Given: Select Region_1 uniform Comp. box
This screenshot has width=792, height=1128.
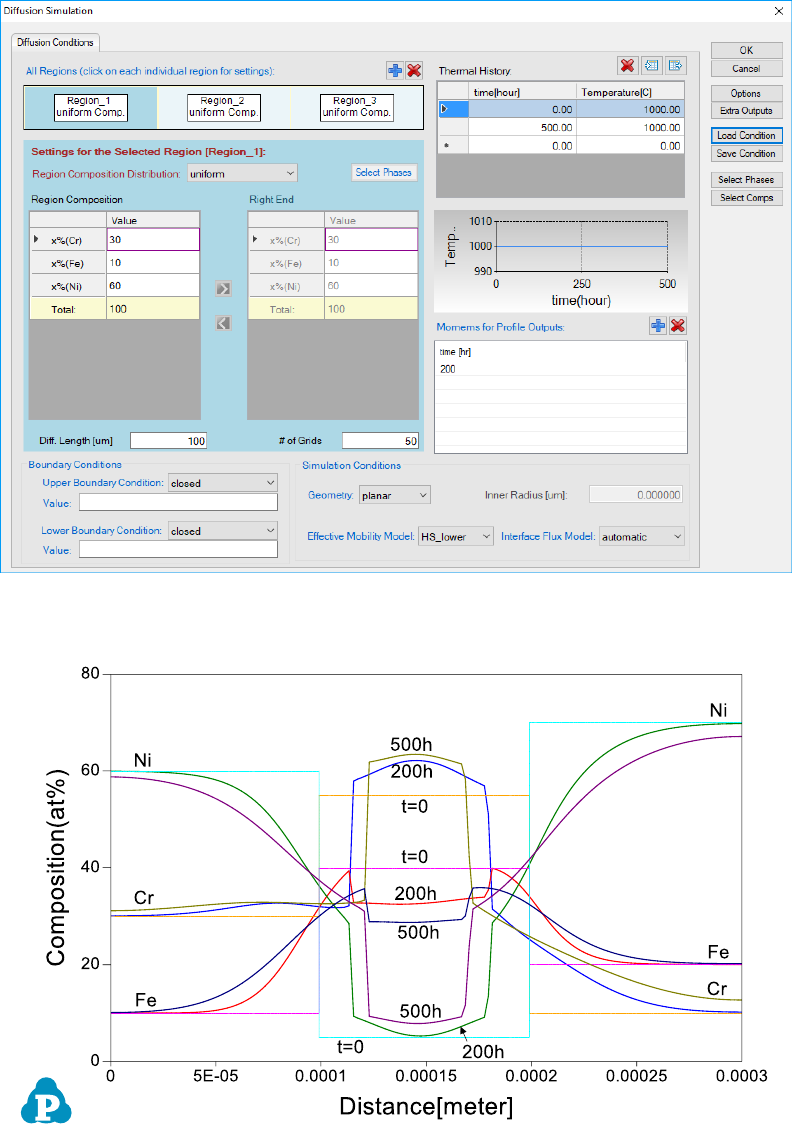Looking at the screenshot, I should pos(91,107).
